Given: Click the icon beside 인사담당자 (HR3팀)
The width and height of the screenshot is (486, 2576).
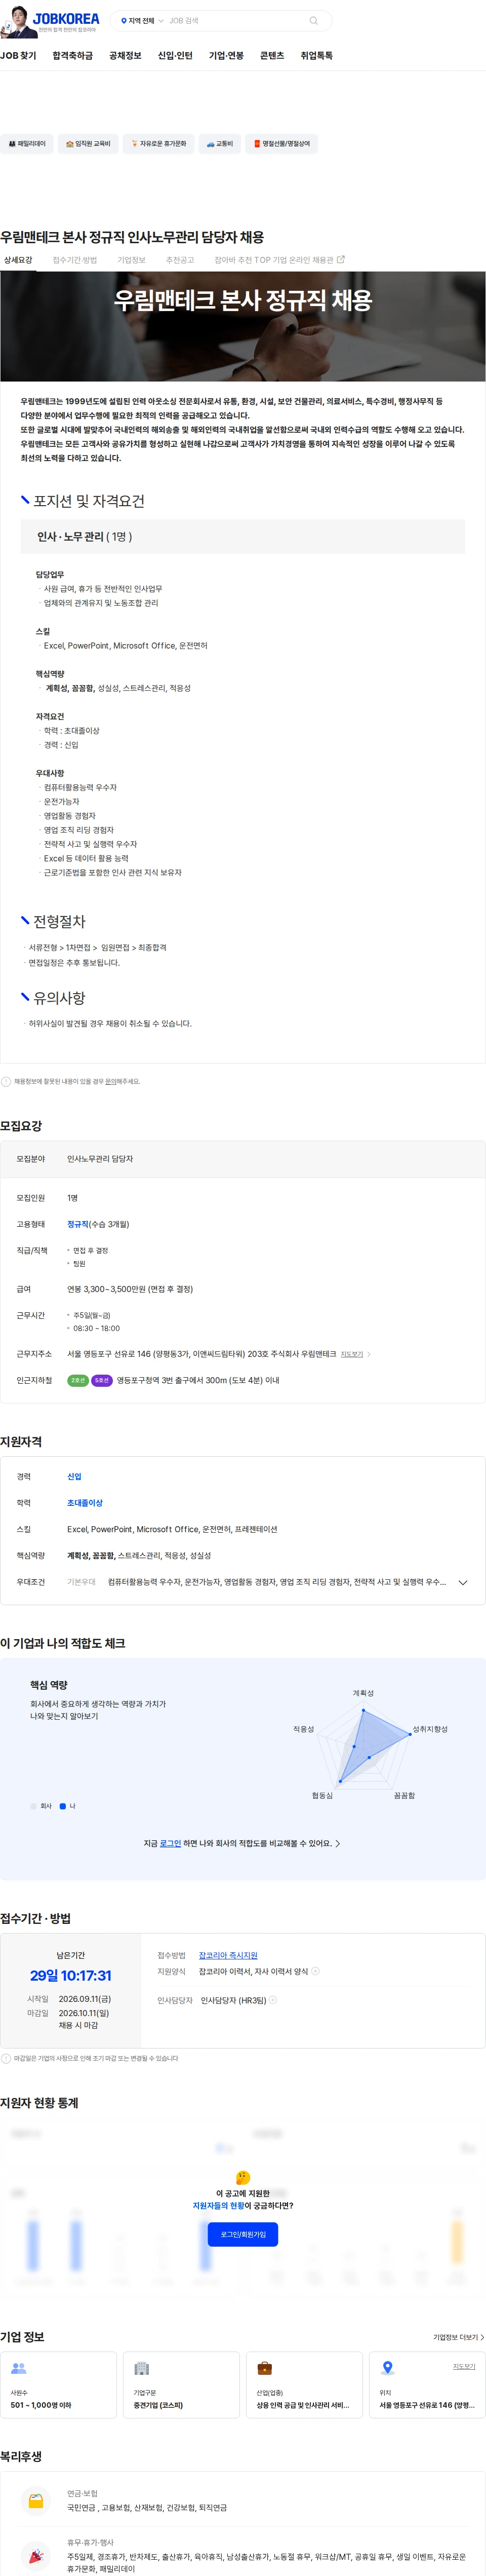Looking at the screenshot, I should coord(273,2000).
